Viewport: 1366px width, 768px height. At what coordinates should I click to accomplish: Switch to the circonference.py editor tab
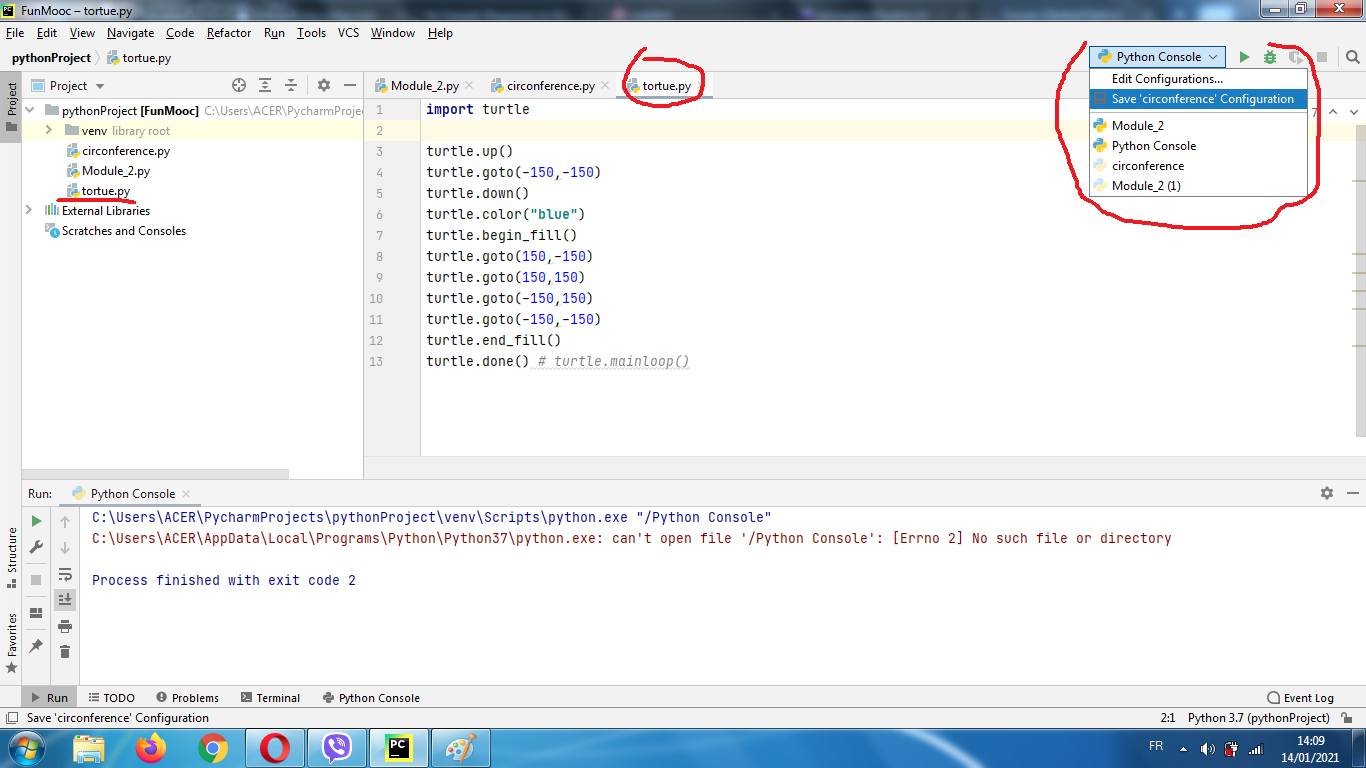pyautogui.click(x=550, y=86)
